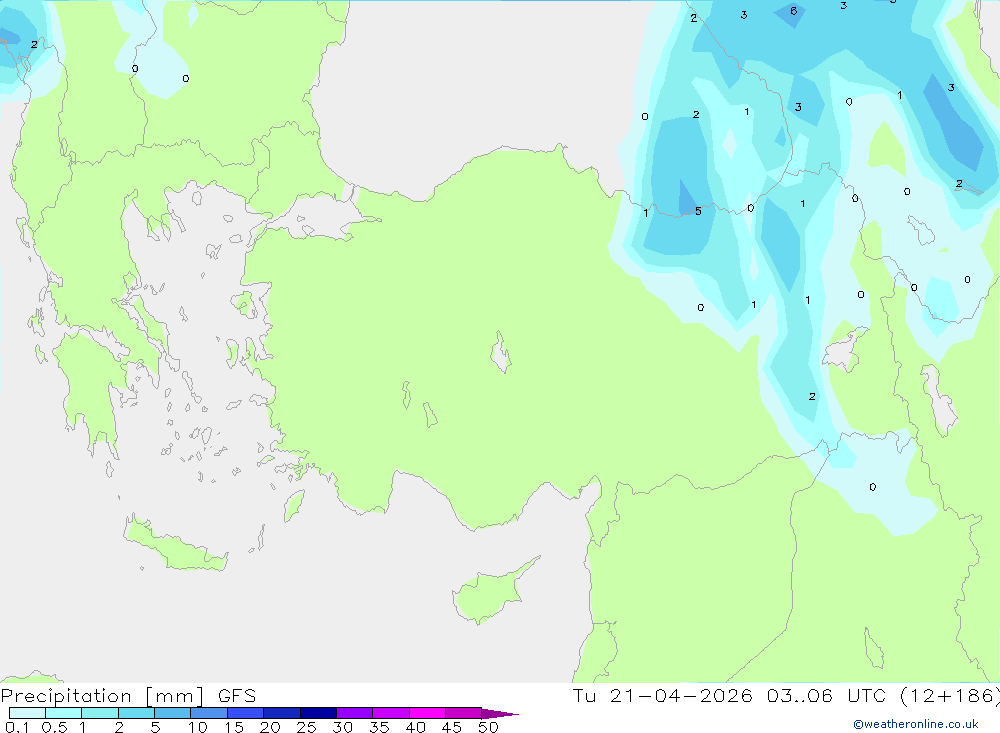1000x733 pixels.
Task: Click the legend label '35'
Action: 379,727
